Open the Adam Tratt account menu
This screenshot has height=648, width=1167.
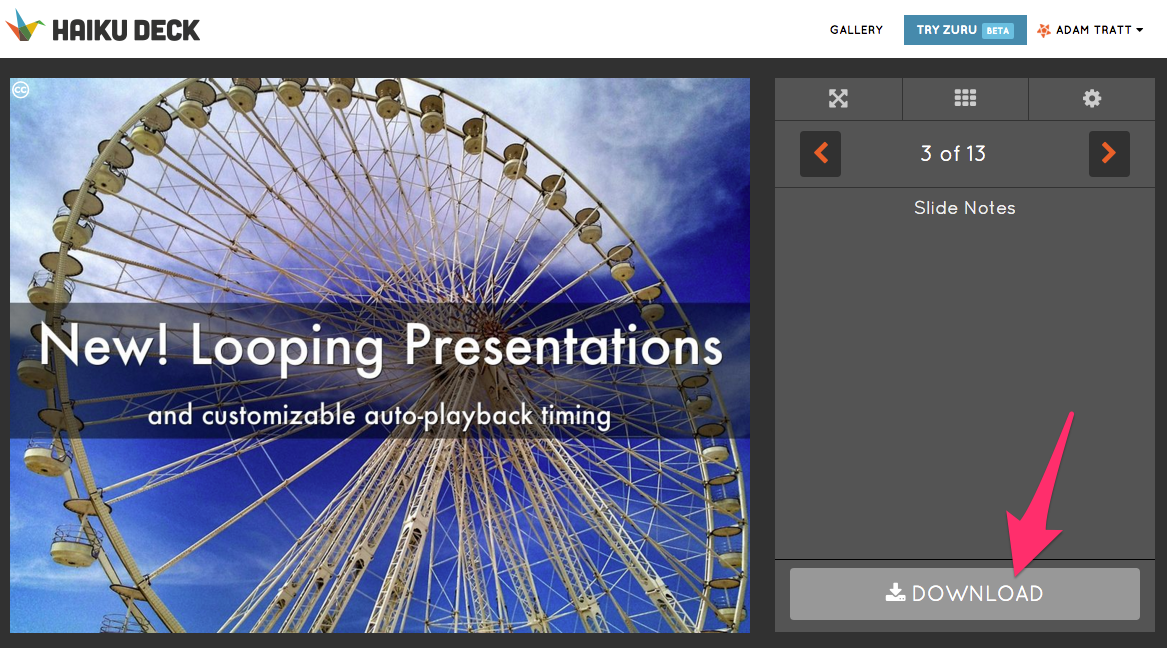[x=1094, y=30]
